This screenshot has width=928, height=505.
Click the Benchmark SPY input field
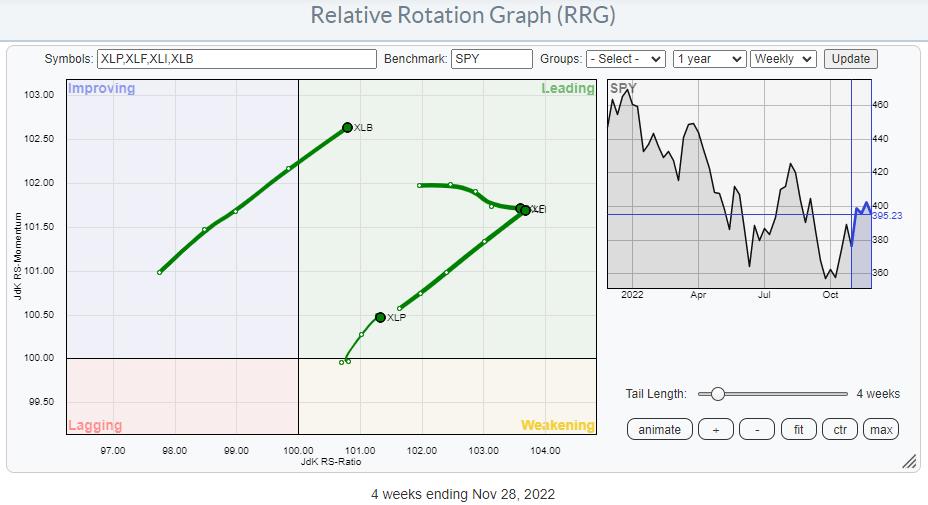(491, 59)
